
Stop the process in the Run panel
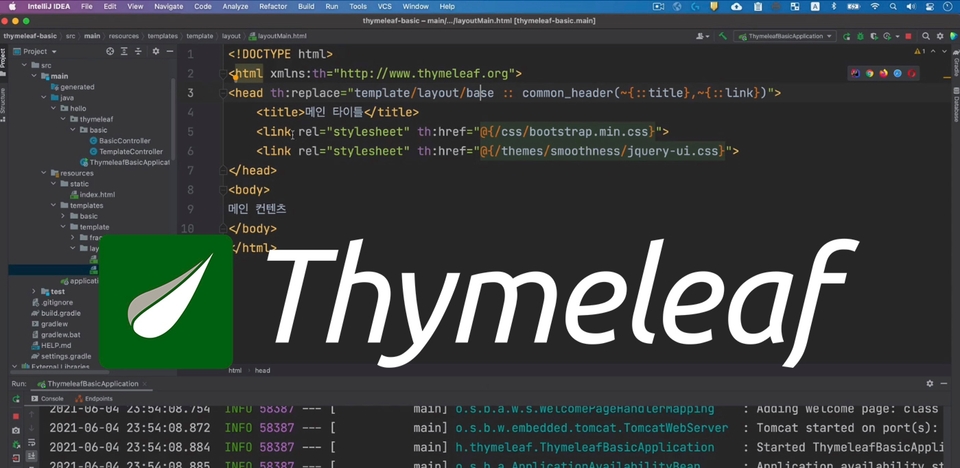[16, 417]
